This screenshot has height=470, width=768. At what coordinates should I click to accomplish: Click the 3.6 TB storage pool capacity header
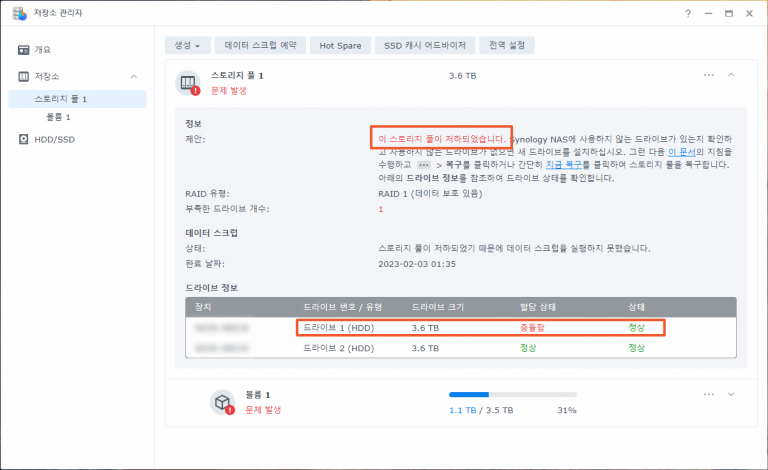point(463,76)
